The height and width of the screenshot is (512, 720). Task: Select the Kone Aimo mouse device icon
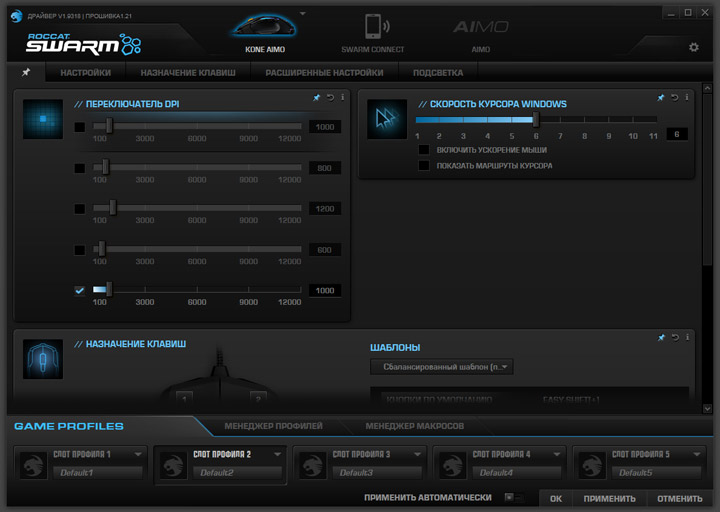[264, 26]
